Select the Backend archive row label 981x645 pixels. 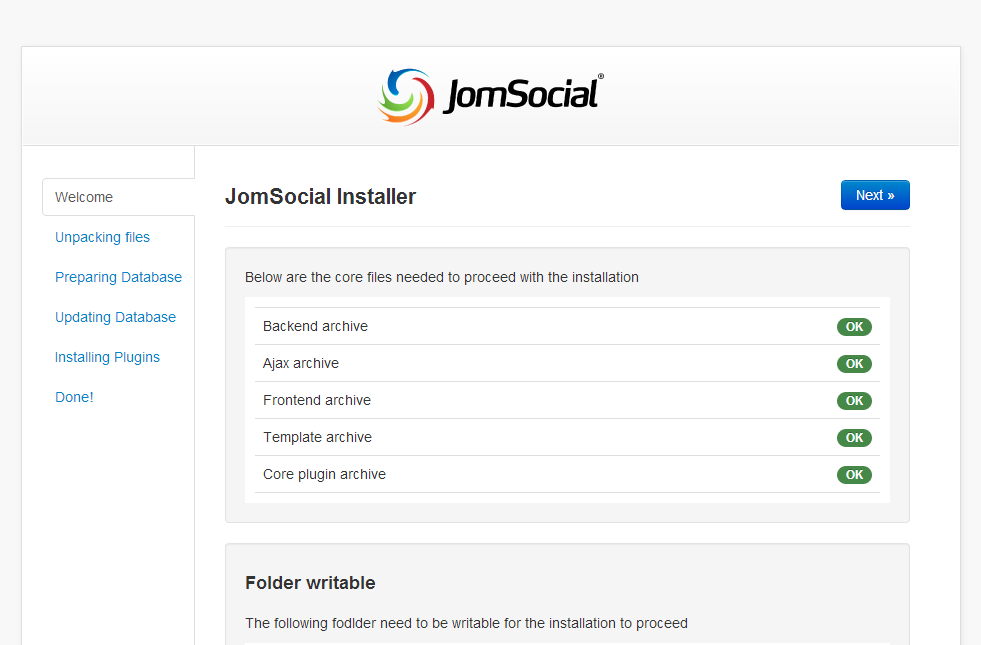click(x=315, y=326)
